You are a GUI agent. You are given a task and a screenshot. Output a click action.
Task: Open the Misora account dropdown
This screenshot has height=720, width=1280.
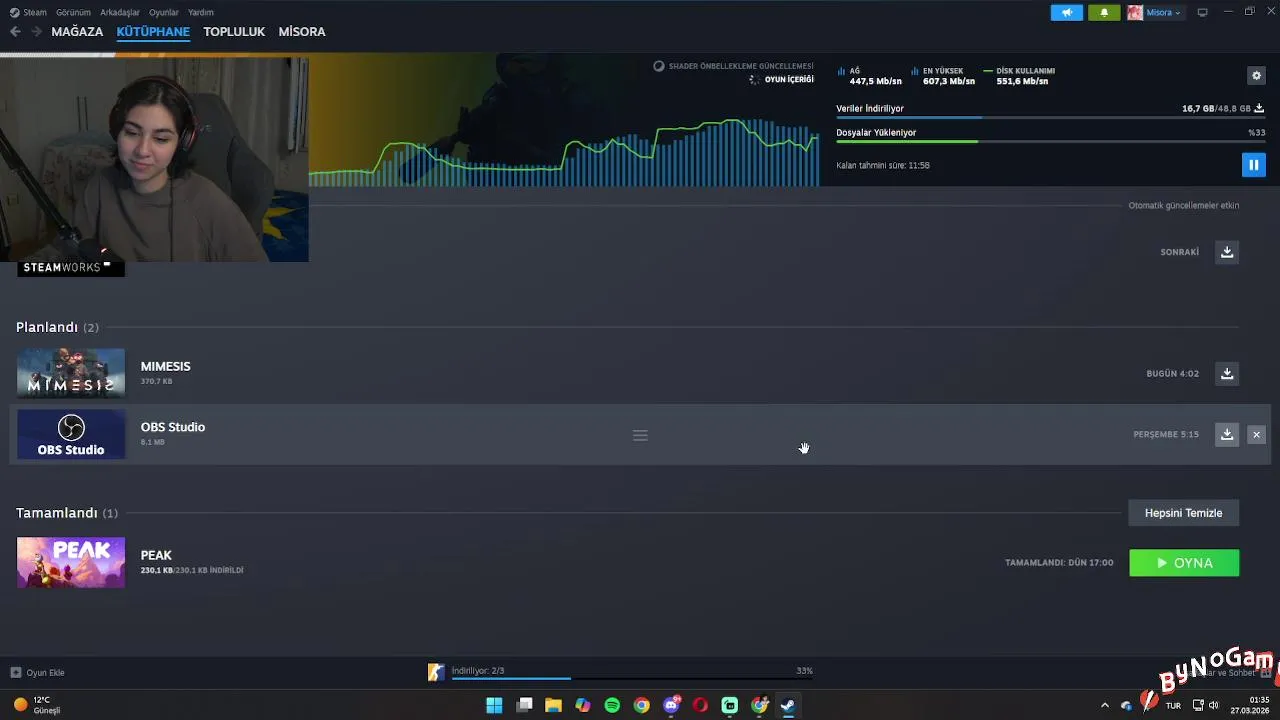point(1155,12)
